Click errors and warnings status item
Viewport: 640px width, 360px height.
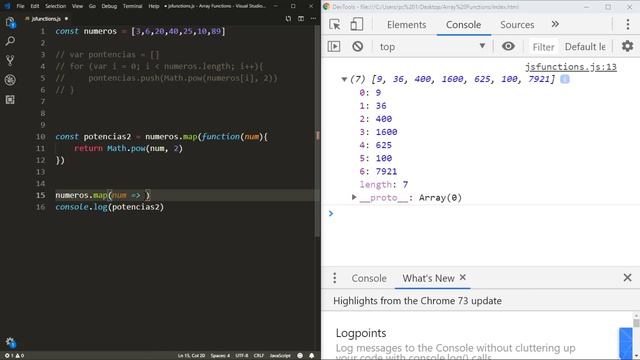[x=14, y=356]
